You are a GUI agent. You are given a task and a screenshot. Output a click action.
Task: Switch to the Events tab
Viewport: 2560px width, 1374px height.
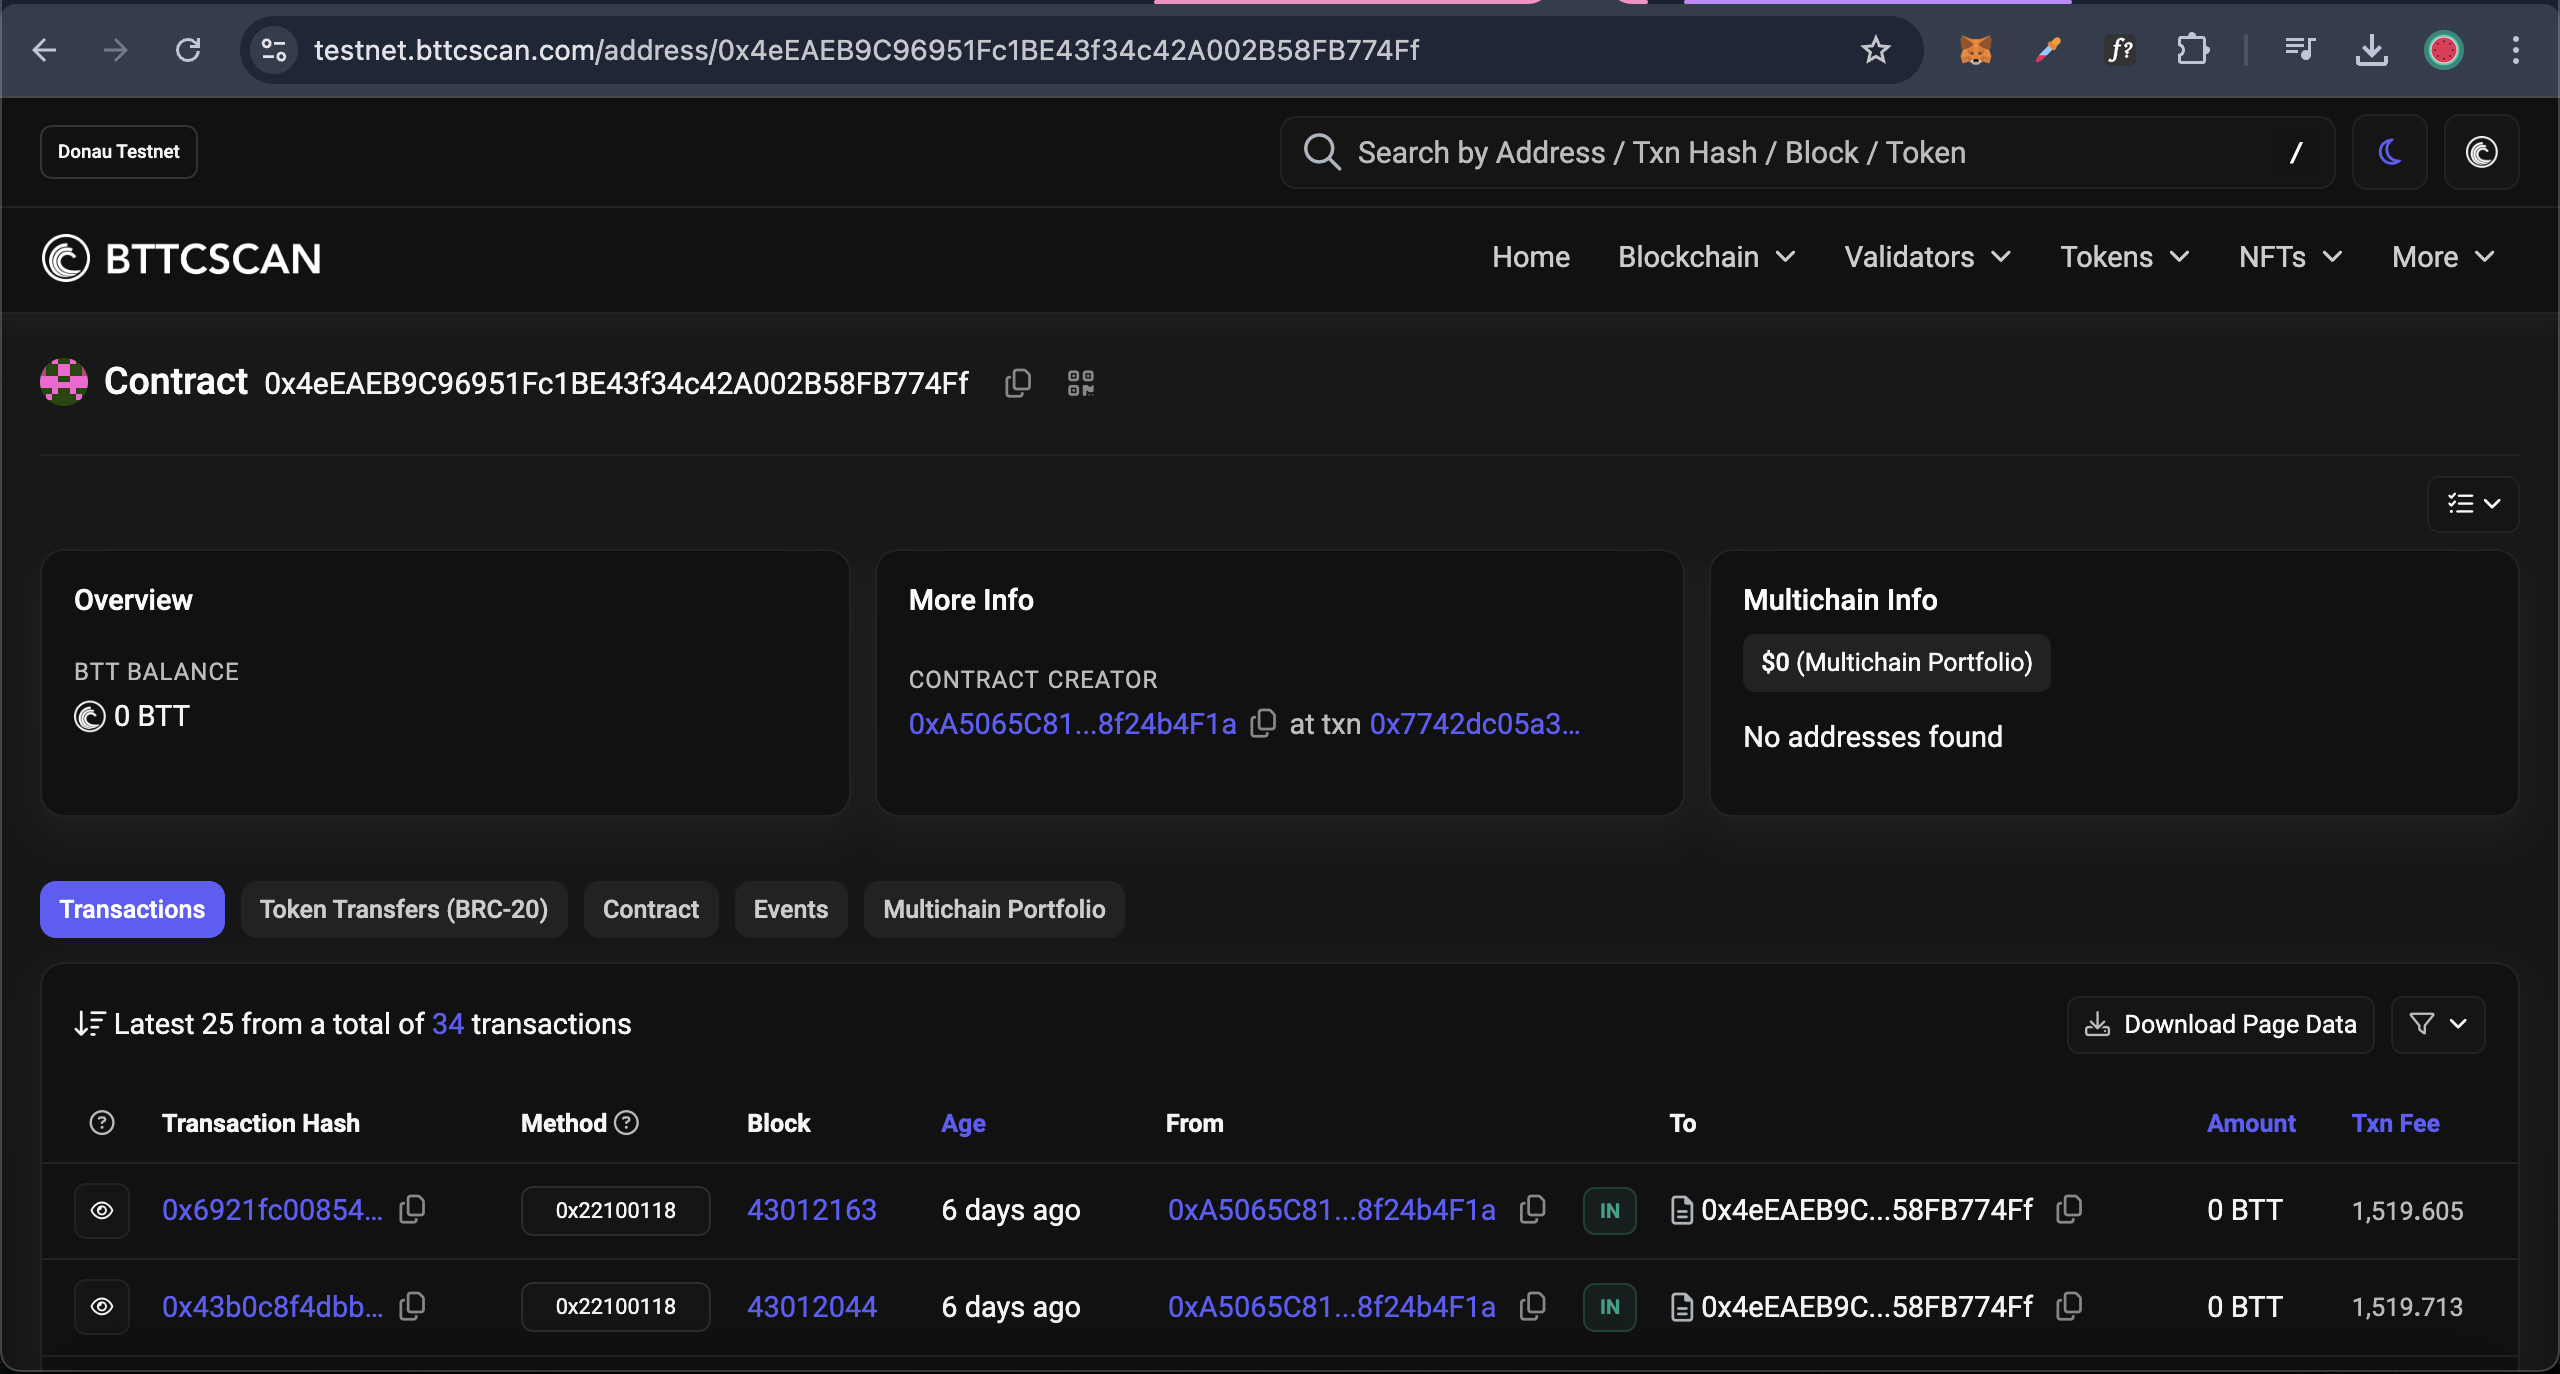tap(790, 909)
